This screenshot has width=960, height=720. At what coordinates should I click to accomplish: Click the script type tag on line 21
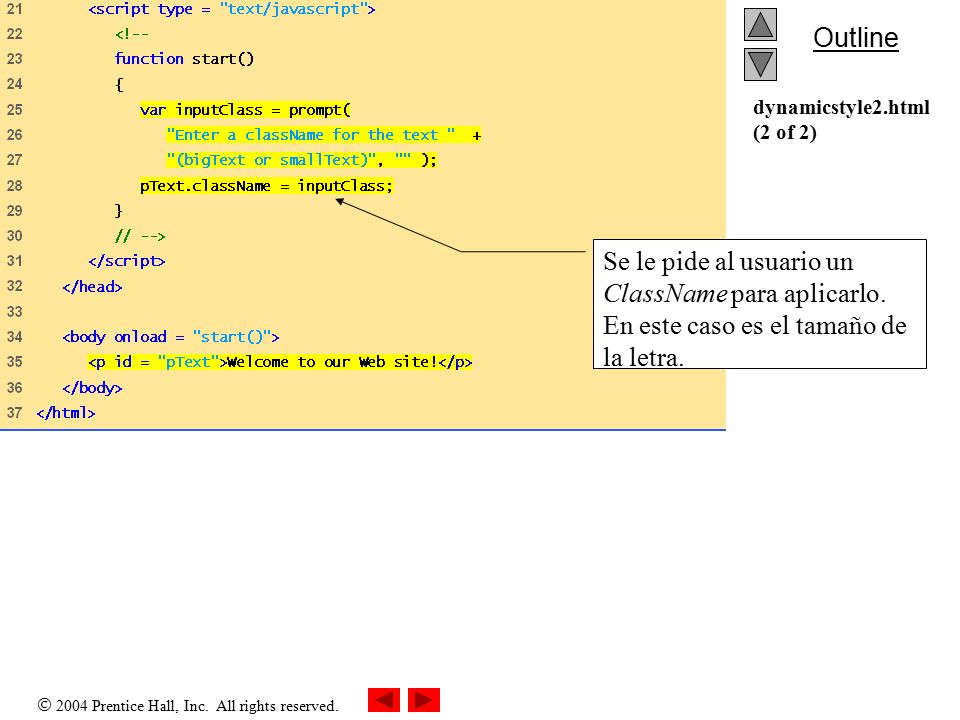232,9
